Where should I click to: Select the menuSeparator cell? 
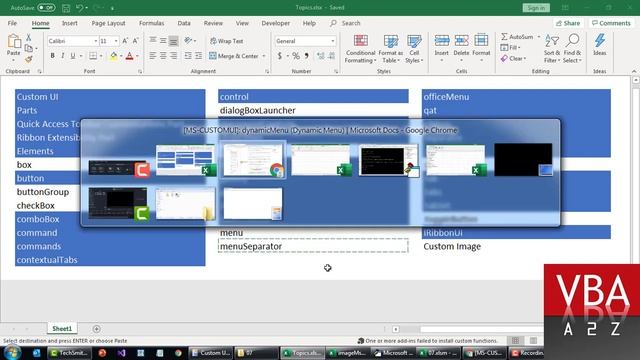[313, 246]
